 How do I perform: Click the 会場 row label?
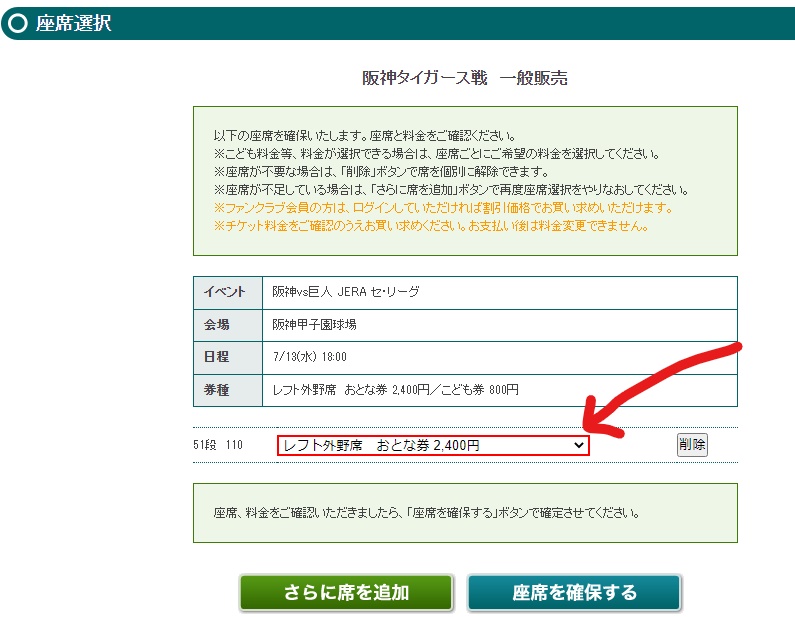click(228, 324)
